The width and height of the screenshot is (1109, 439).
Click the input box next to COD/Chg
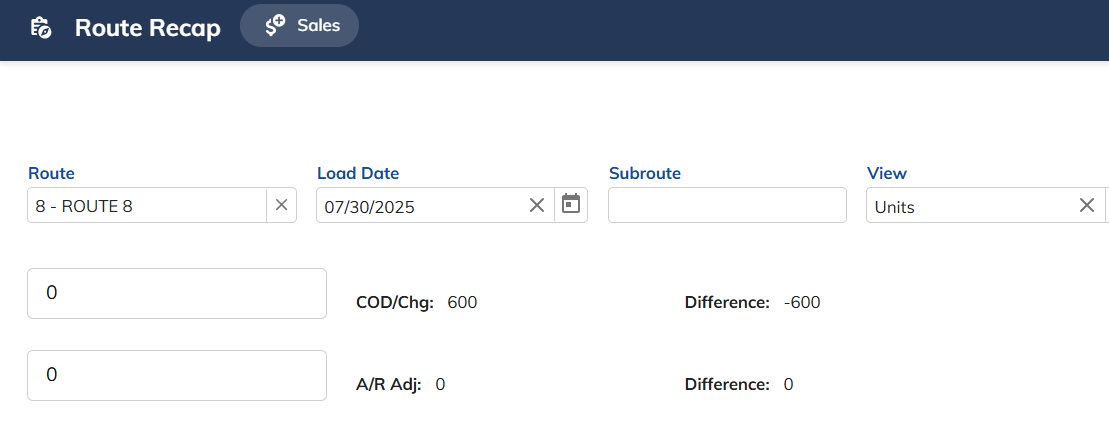pos(177,293)
